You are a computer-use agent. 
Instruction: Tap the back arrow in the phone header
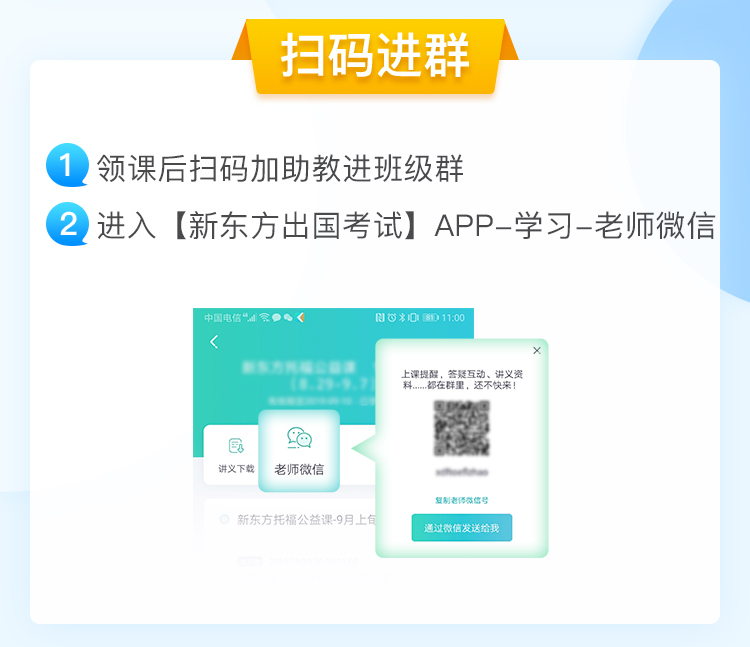click(214, 342)
